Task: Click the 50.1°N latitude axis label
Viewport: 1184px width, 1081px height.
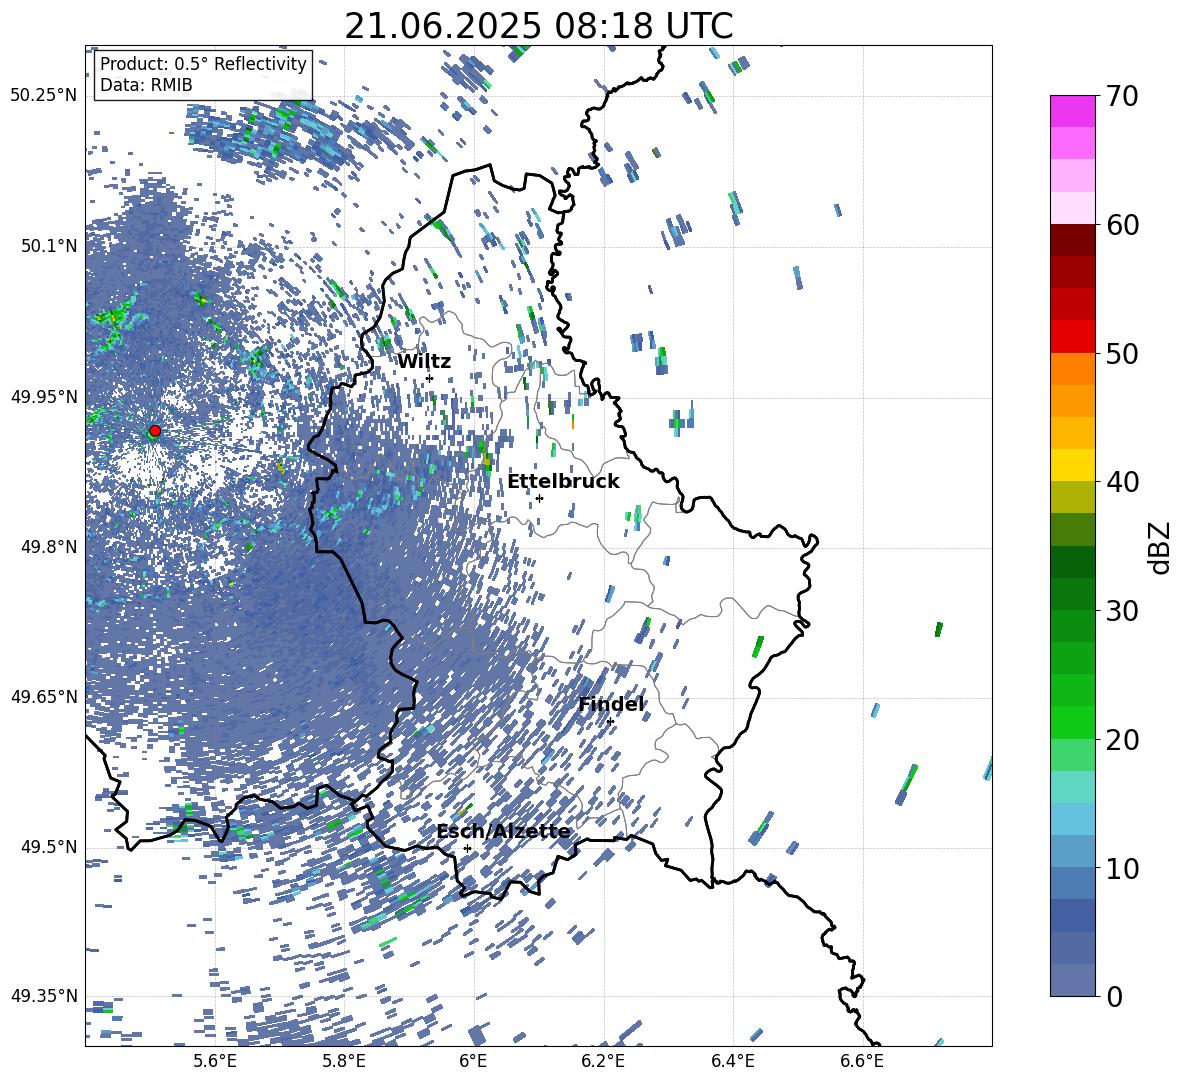Action: pos(49,246)
